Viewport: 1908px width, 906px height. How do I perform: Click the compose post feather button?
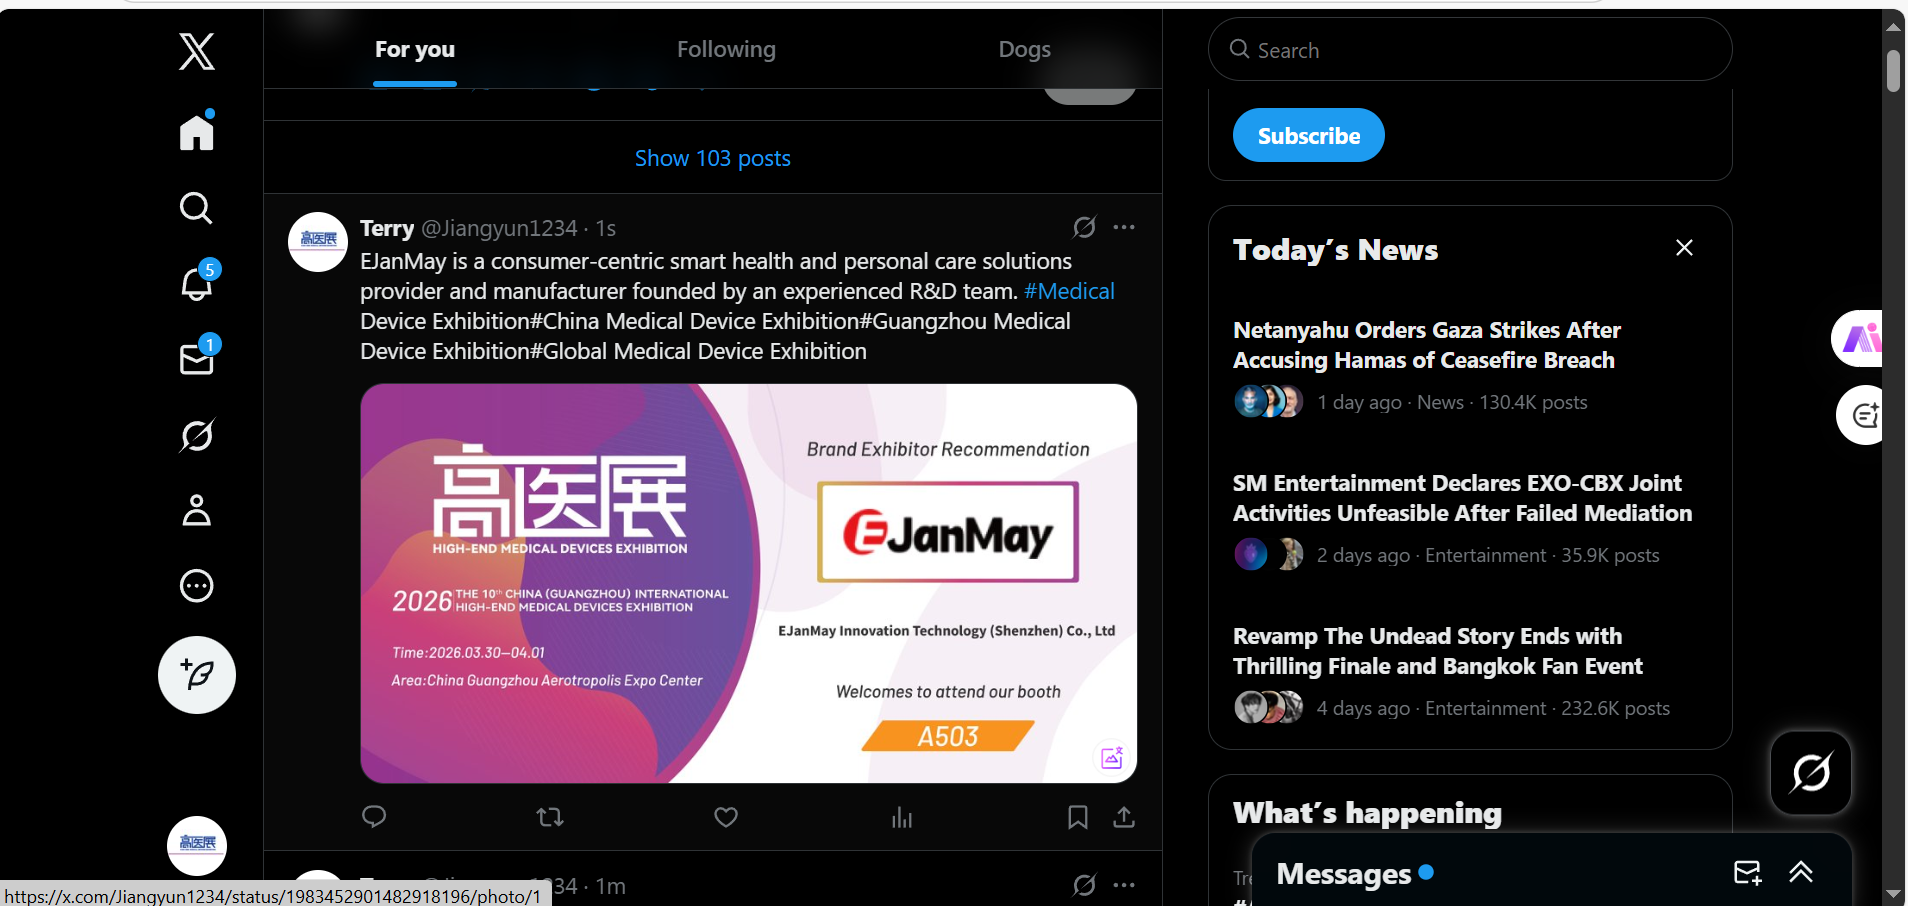(197, 675)
